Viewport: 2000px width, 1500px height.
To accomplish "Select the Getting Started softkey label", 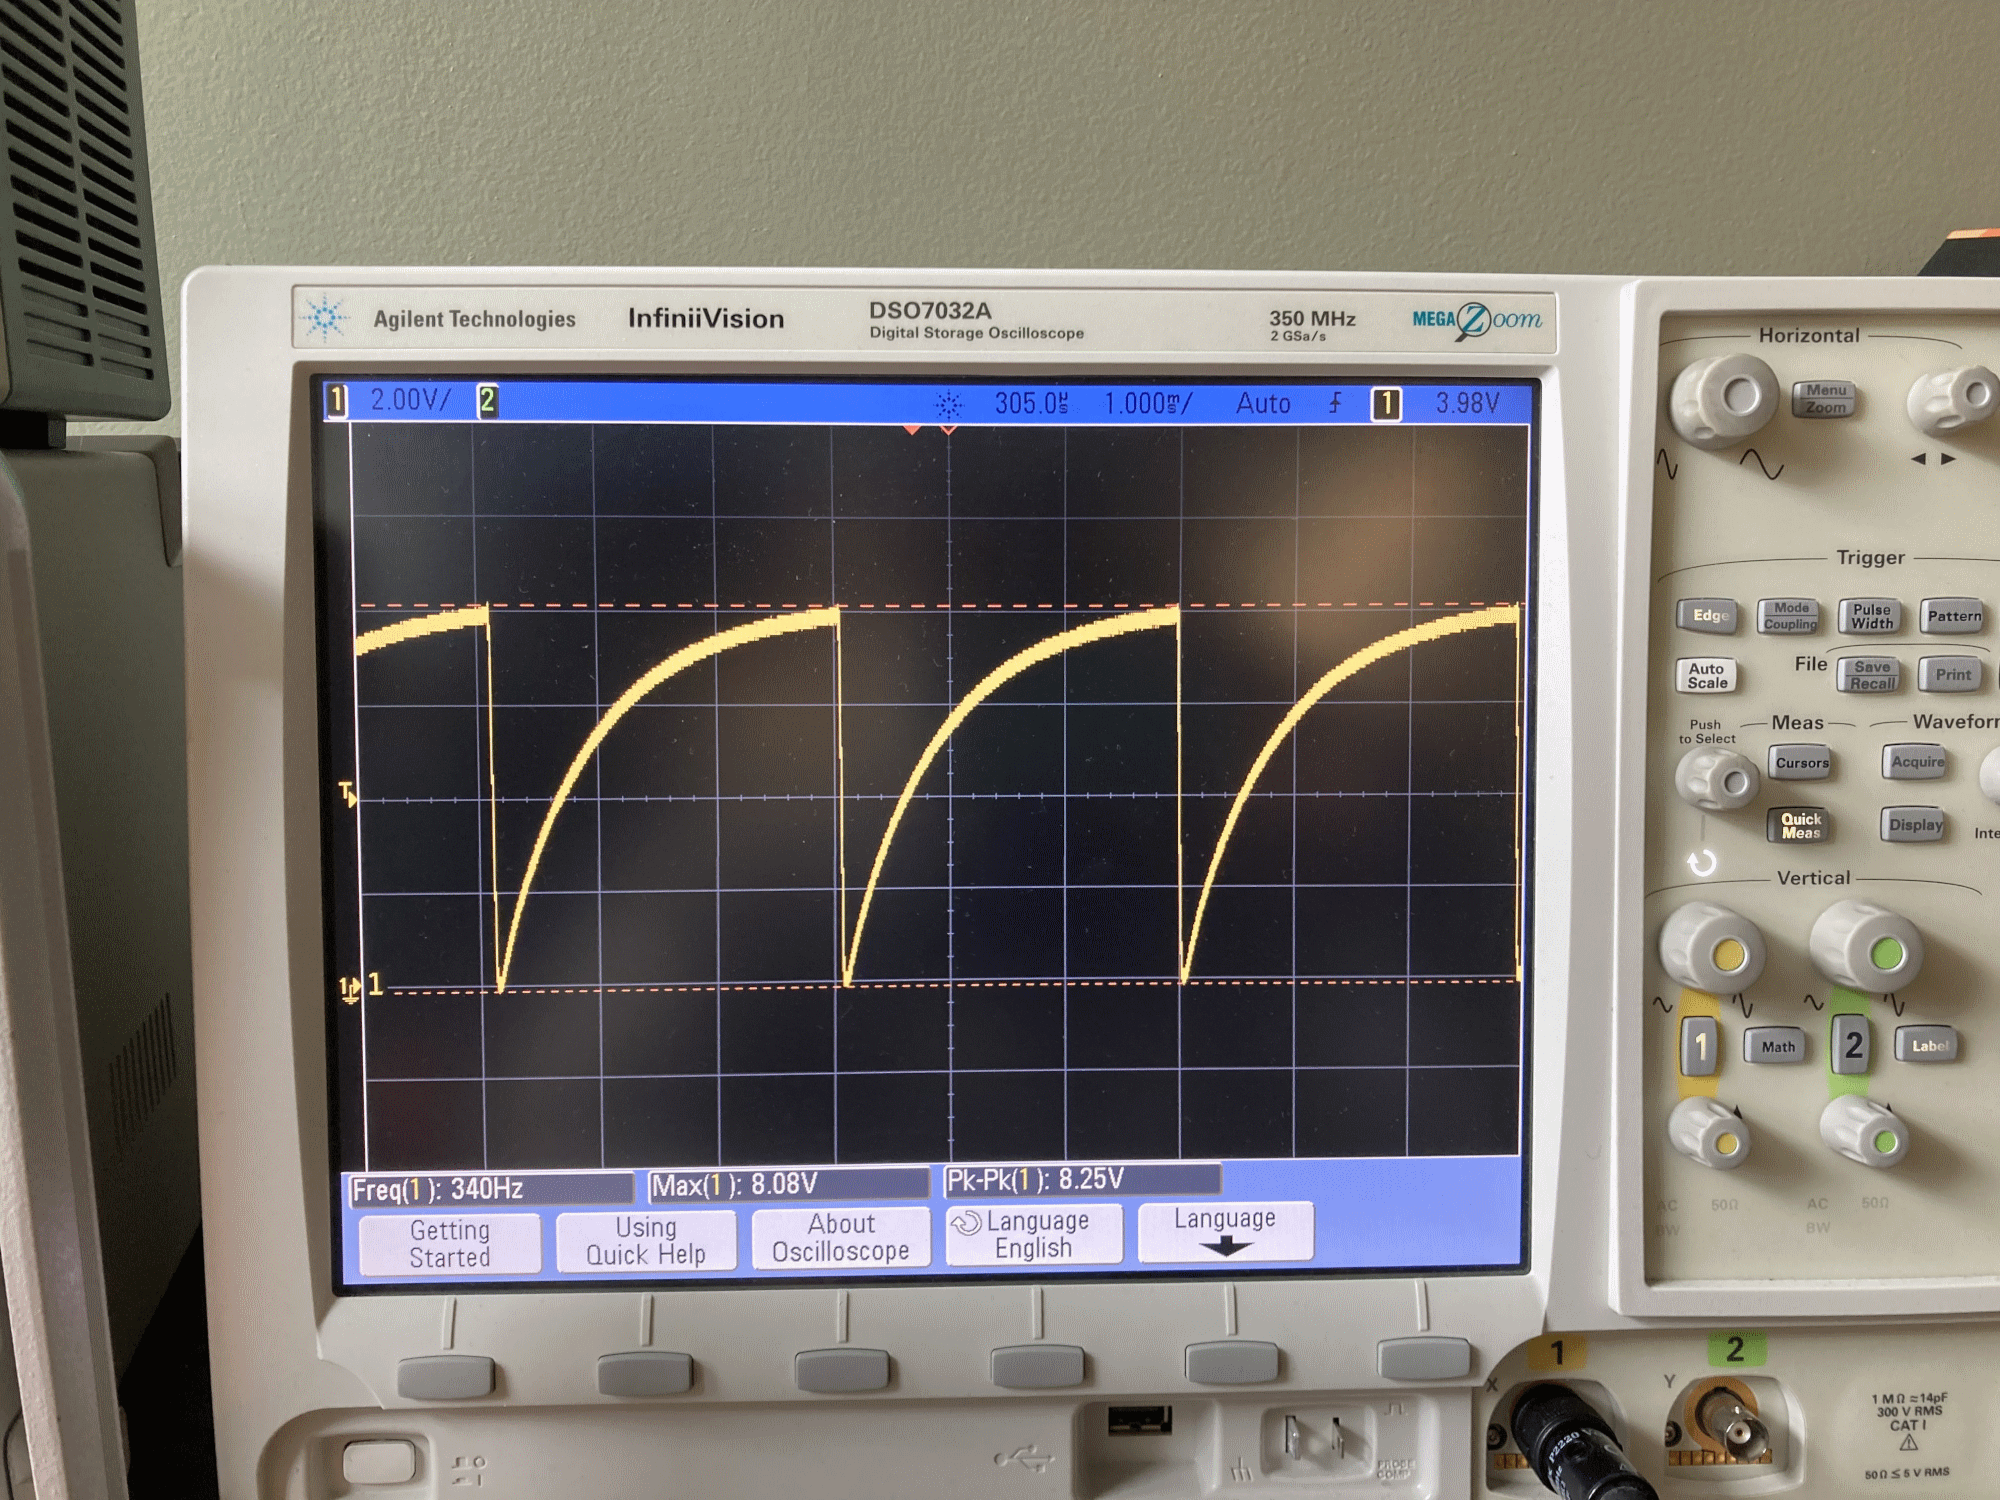I will [x=450, y=1244].
